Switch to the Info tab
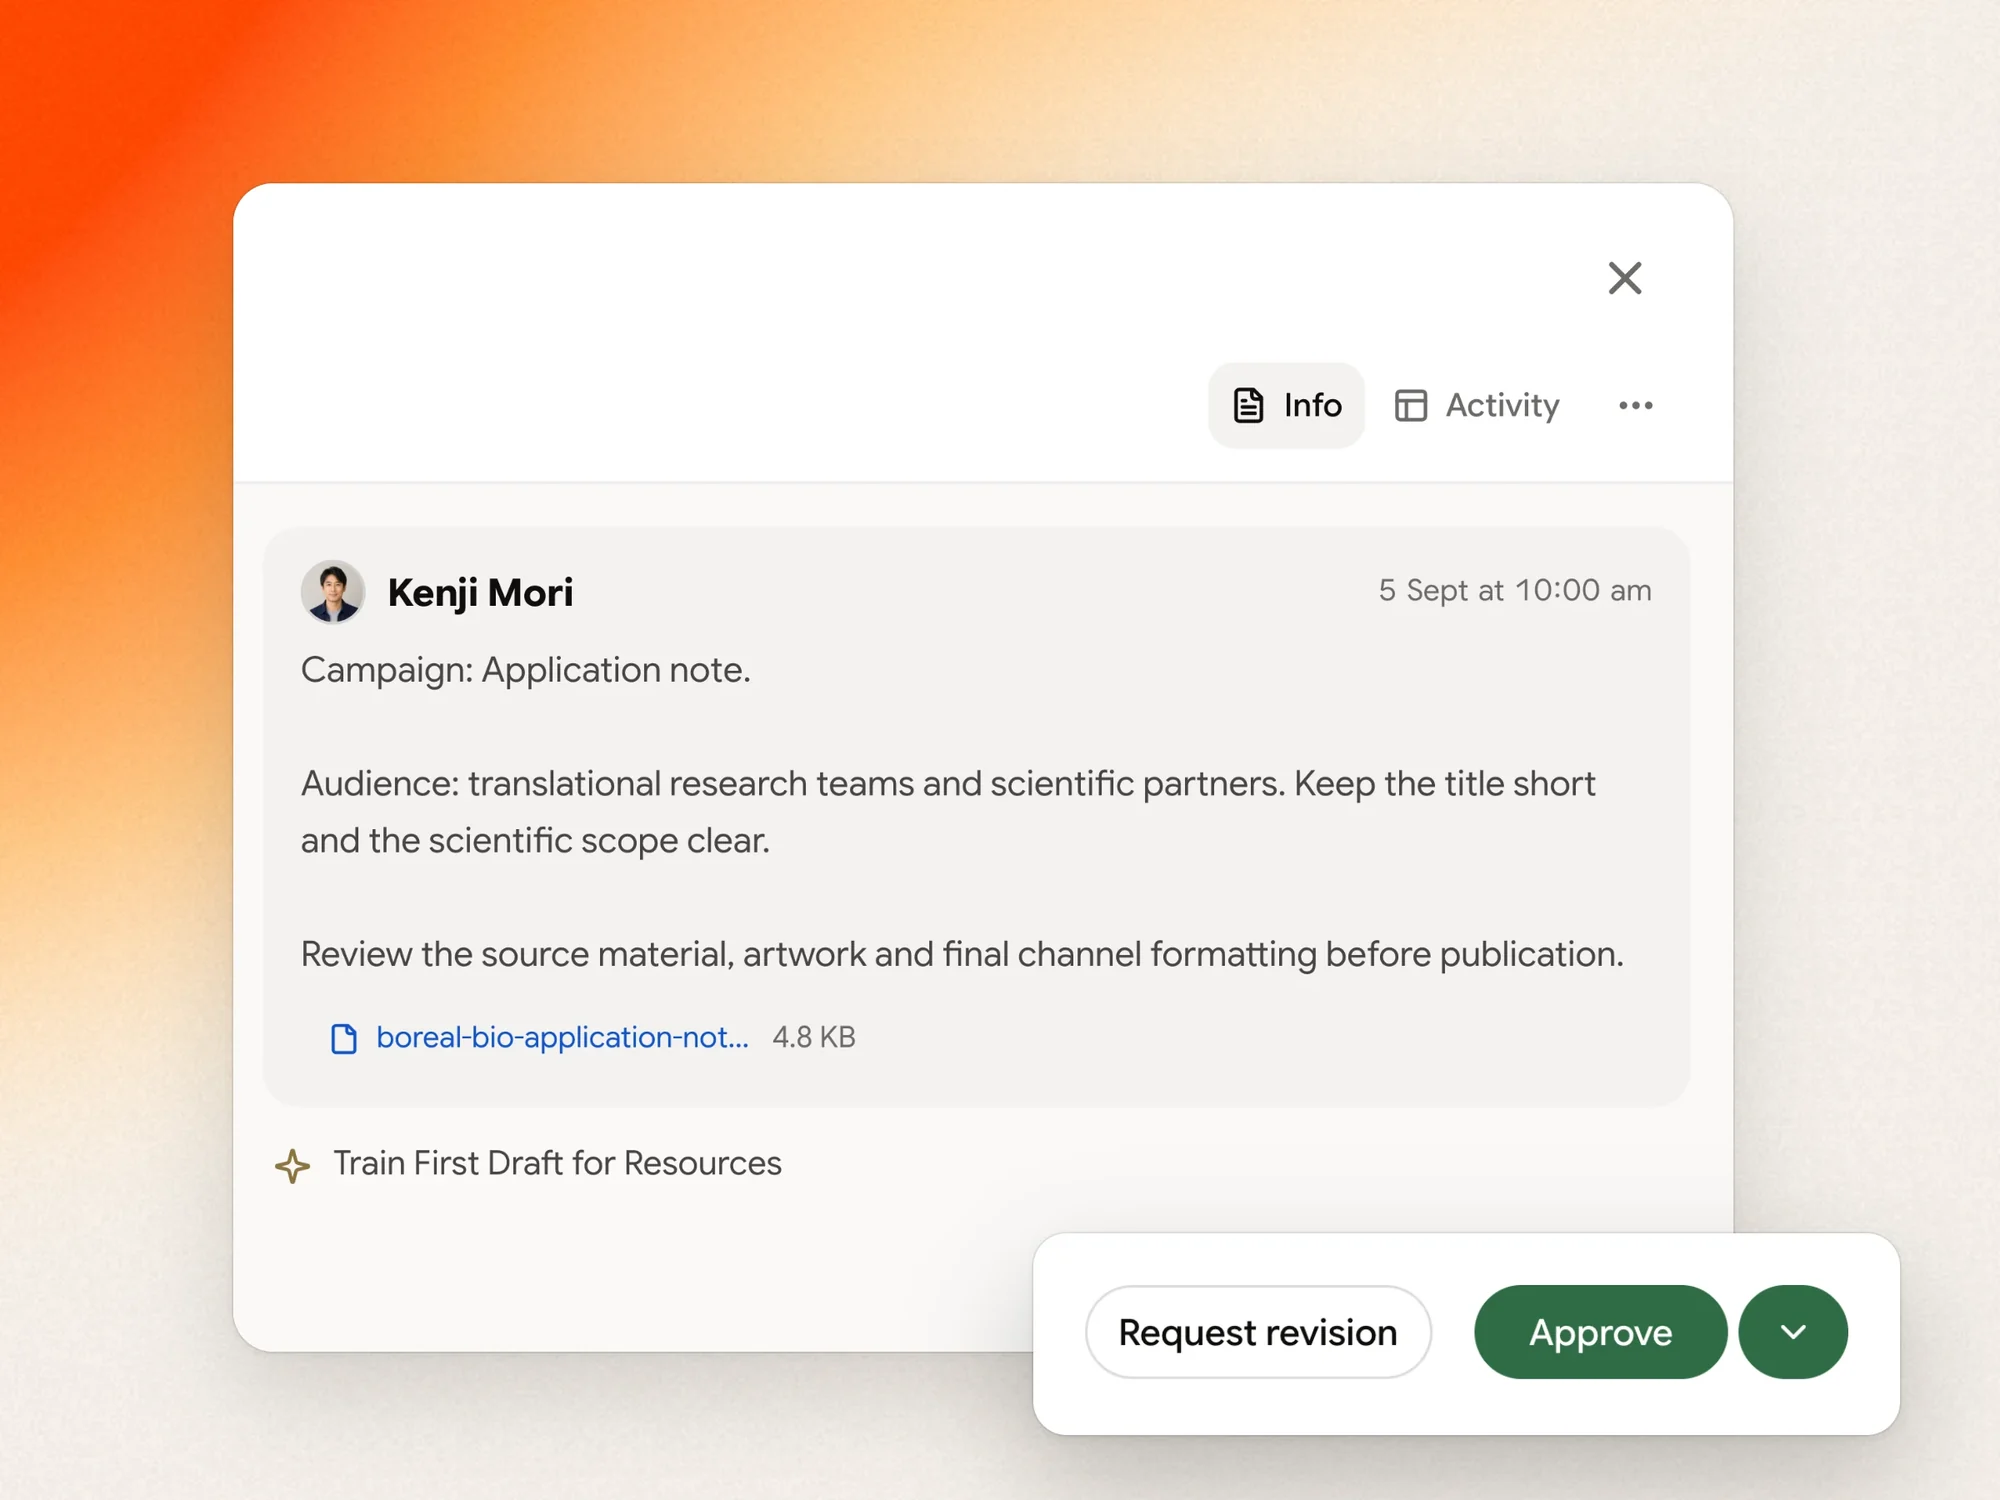This screenshot has height=1500, width=2000. click(x=1286, y=405)
